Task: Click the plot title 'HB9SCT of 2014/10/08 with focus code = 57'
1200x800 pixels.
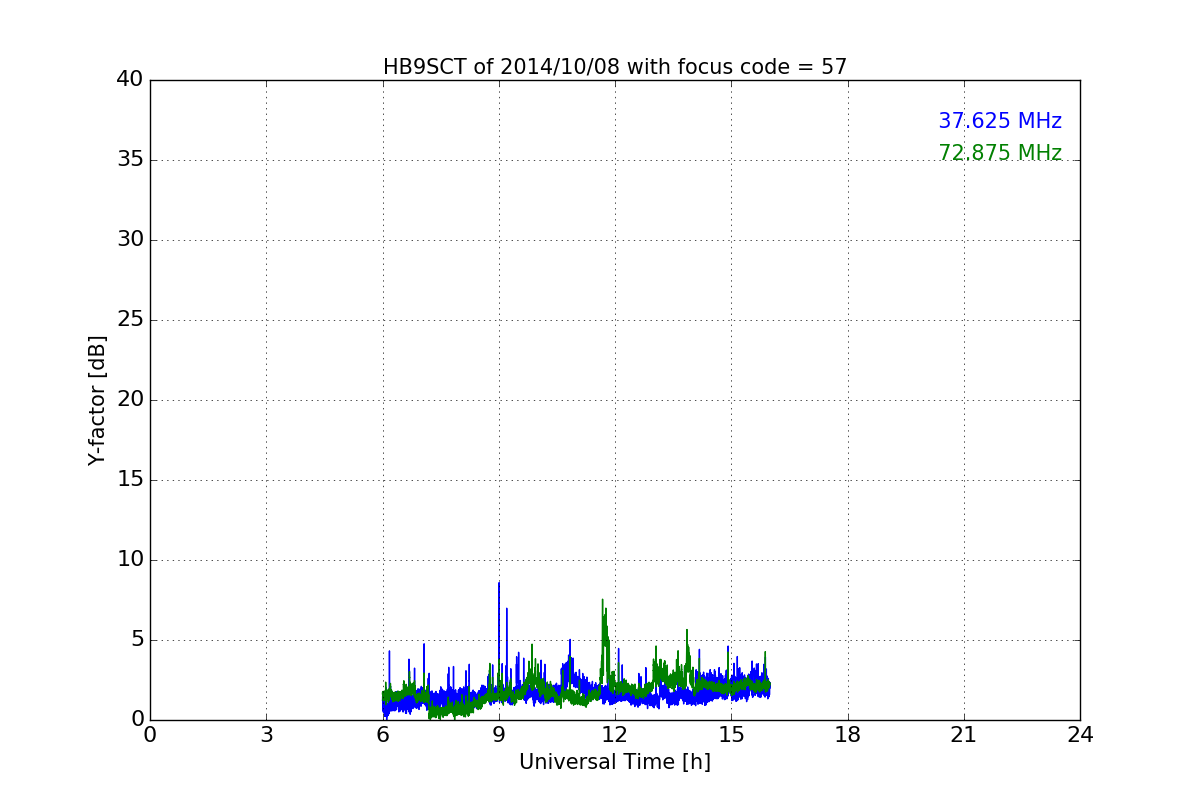Action: click(615, 67)
